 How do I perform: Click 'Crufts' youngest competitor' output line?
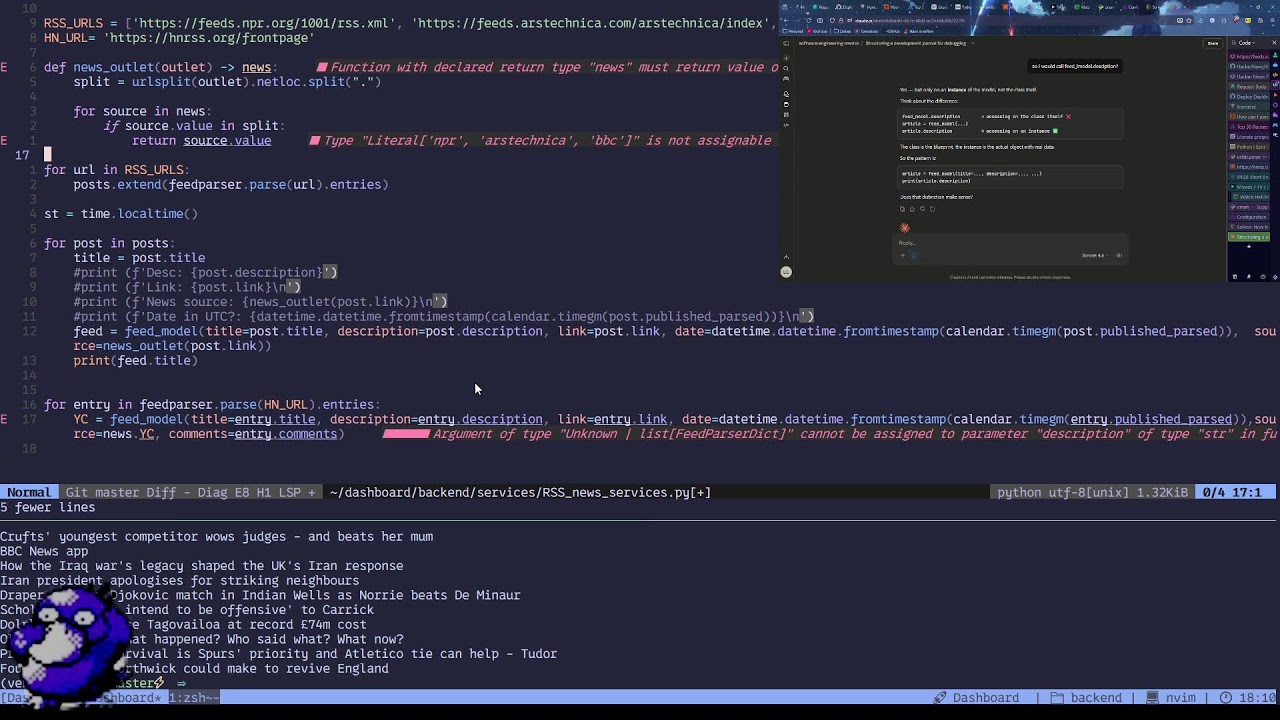(x=216, y=536)
